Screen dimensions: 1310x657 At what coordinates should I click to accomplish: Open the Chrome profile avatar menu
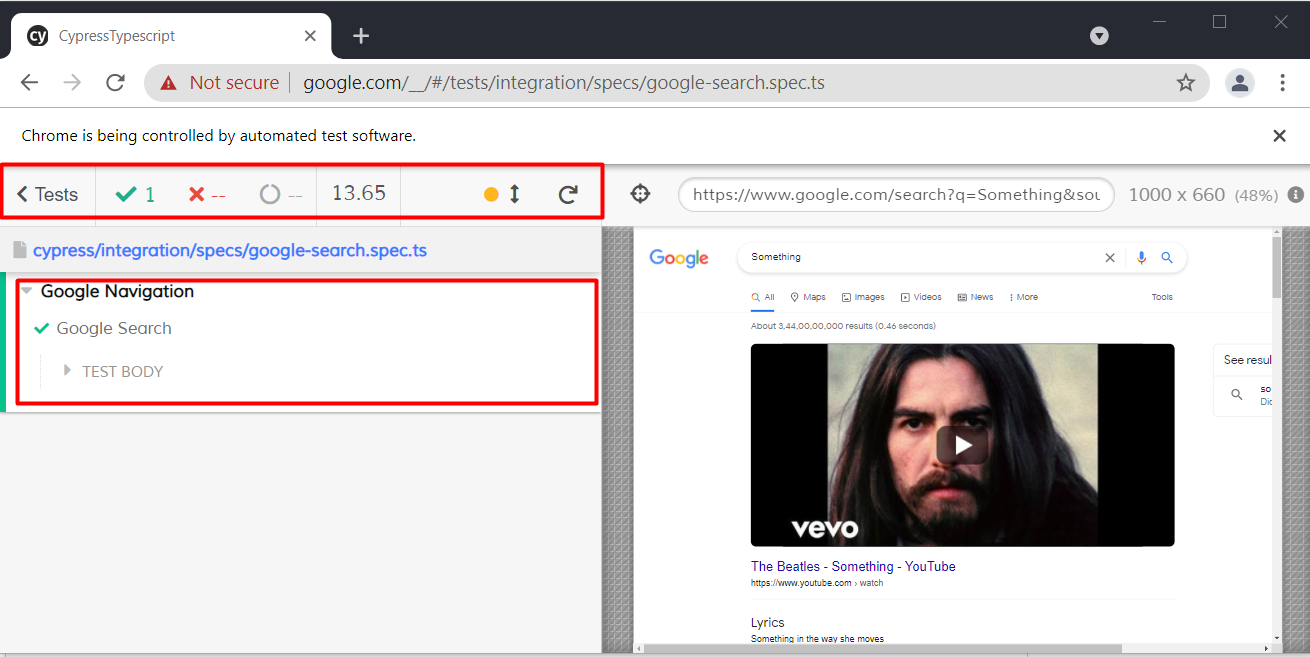tap(1240, 83)
